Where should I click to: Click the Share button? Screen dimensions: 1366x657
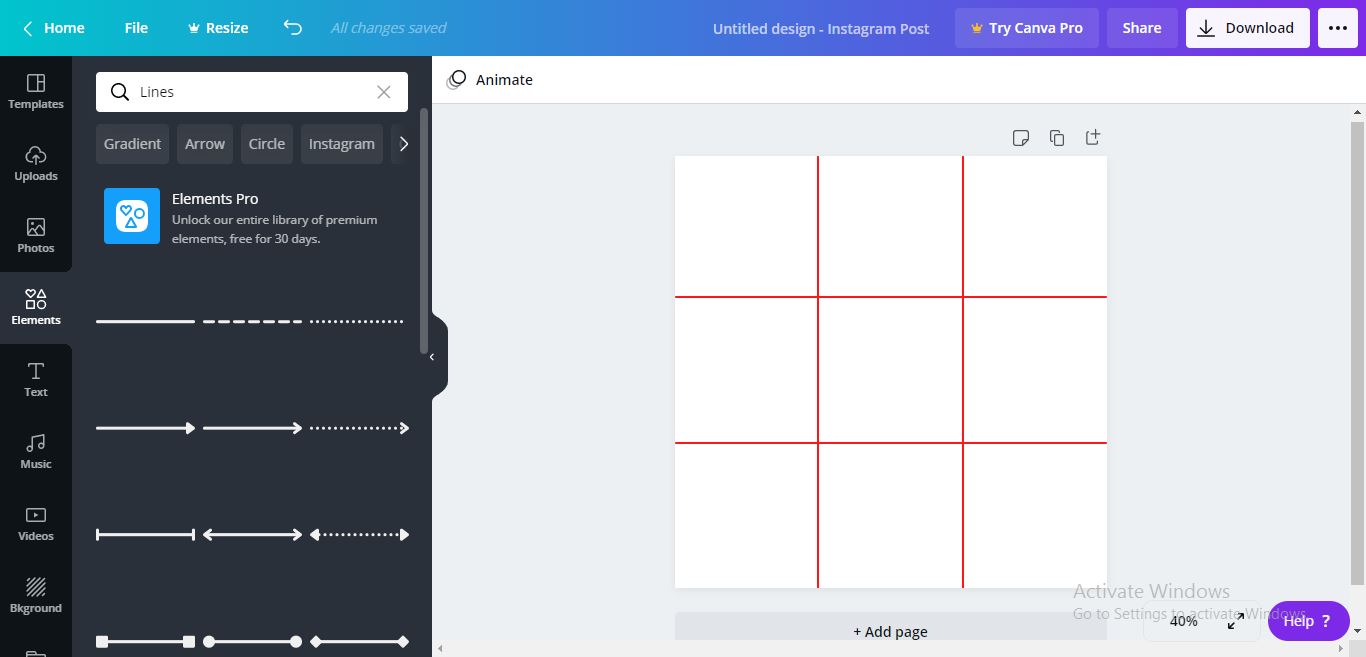coord(1142,27)
